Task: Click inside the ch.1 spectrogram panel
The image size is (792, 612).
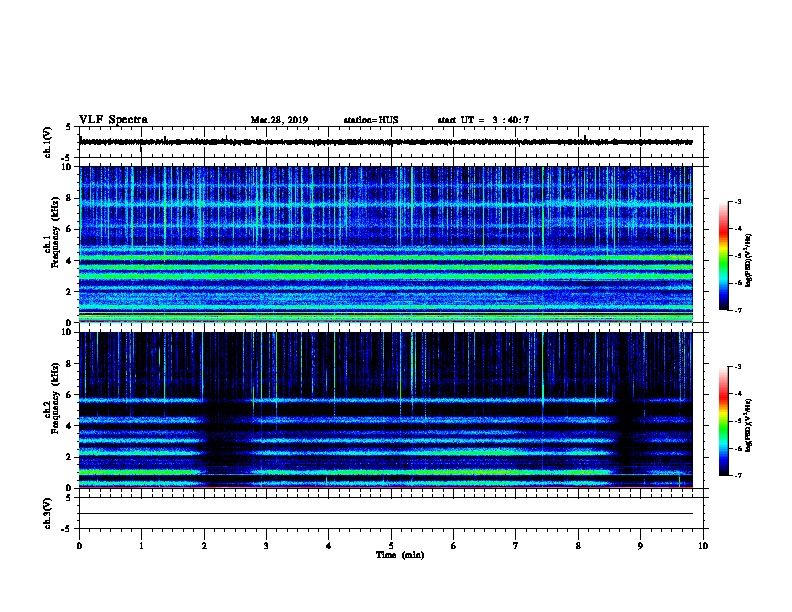Action: 386,244
